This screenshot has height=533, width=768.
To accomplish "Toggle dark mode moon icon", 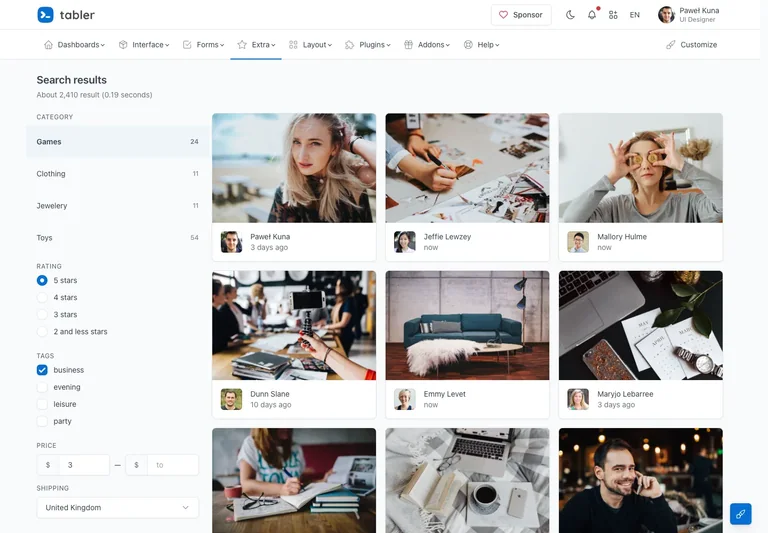I will pyautogui.click(x=570, y=15).
